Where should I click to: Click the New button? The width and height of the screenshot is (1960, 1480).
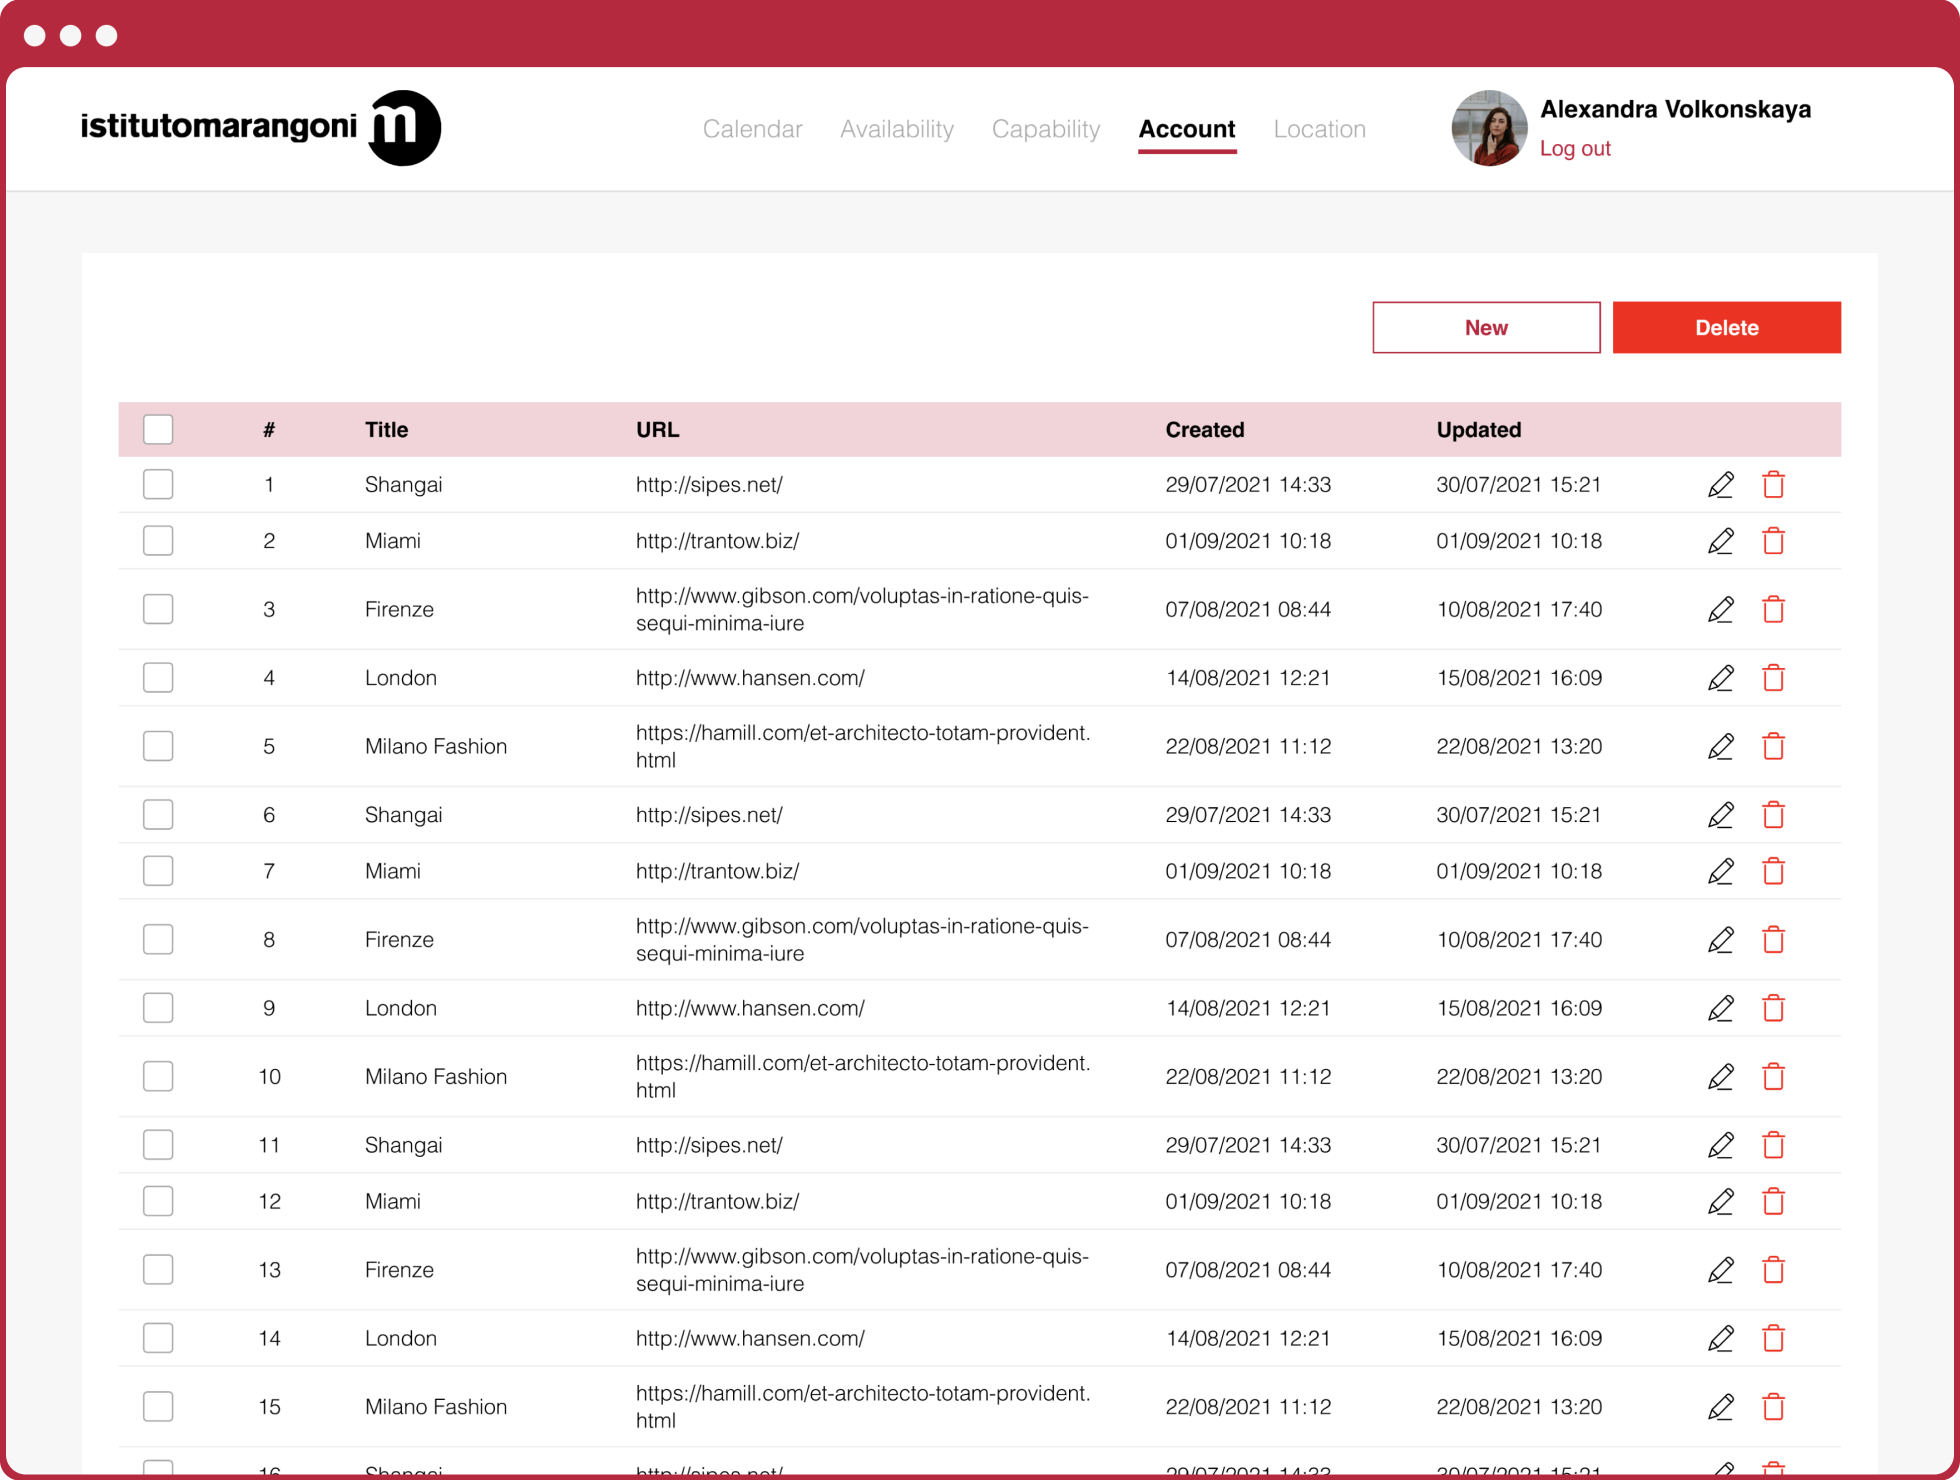(x=1486, y=327)
